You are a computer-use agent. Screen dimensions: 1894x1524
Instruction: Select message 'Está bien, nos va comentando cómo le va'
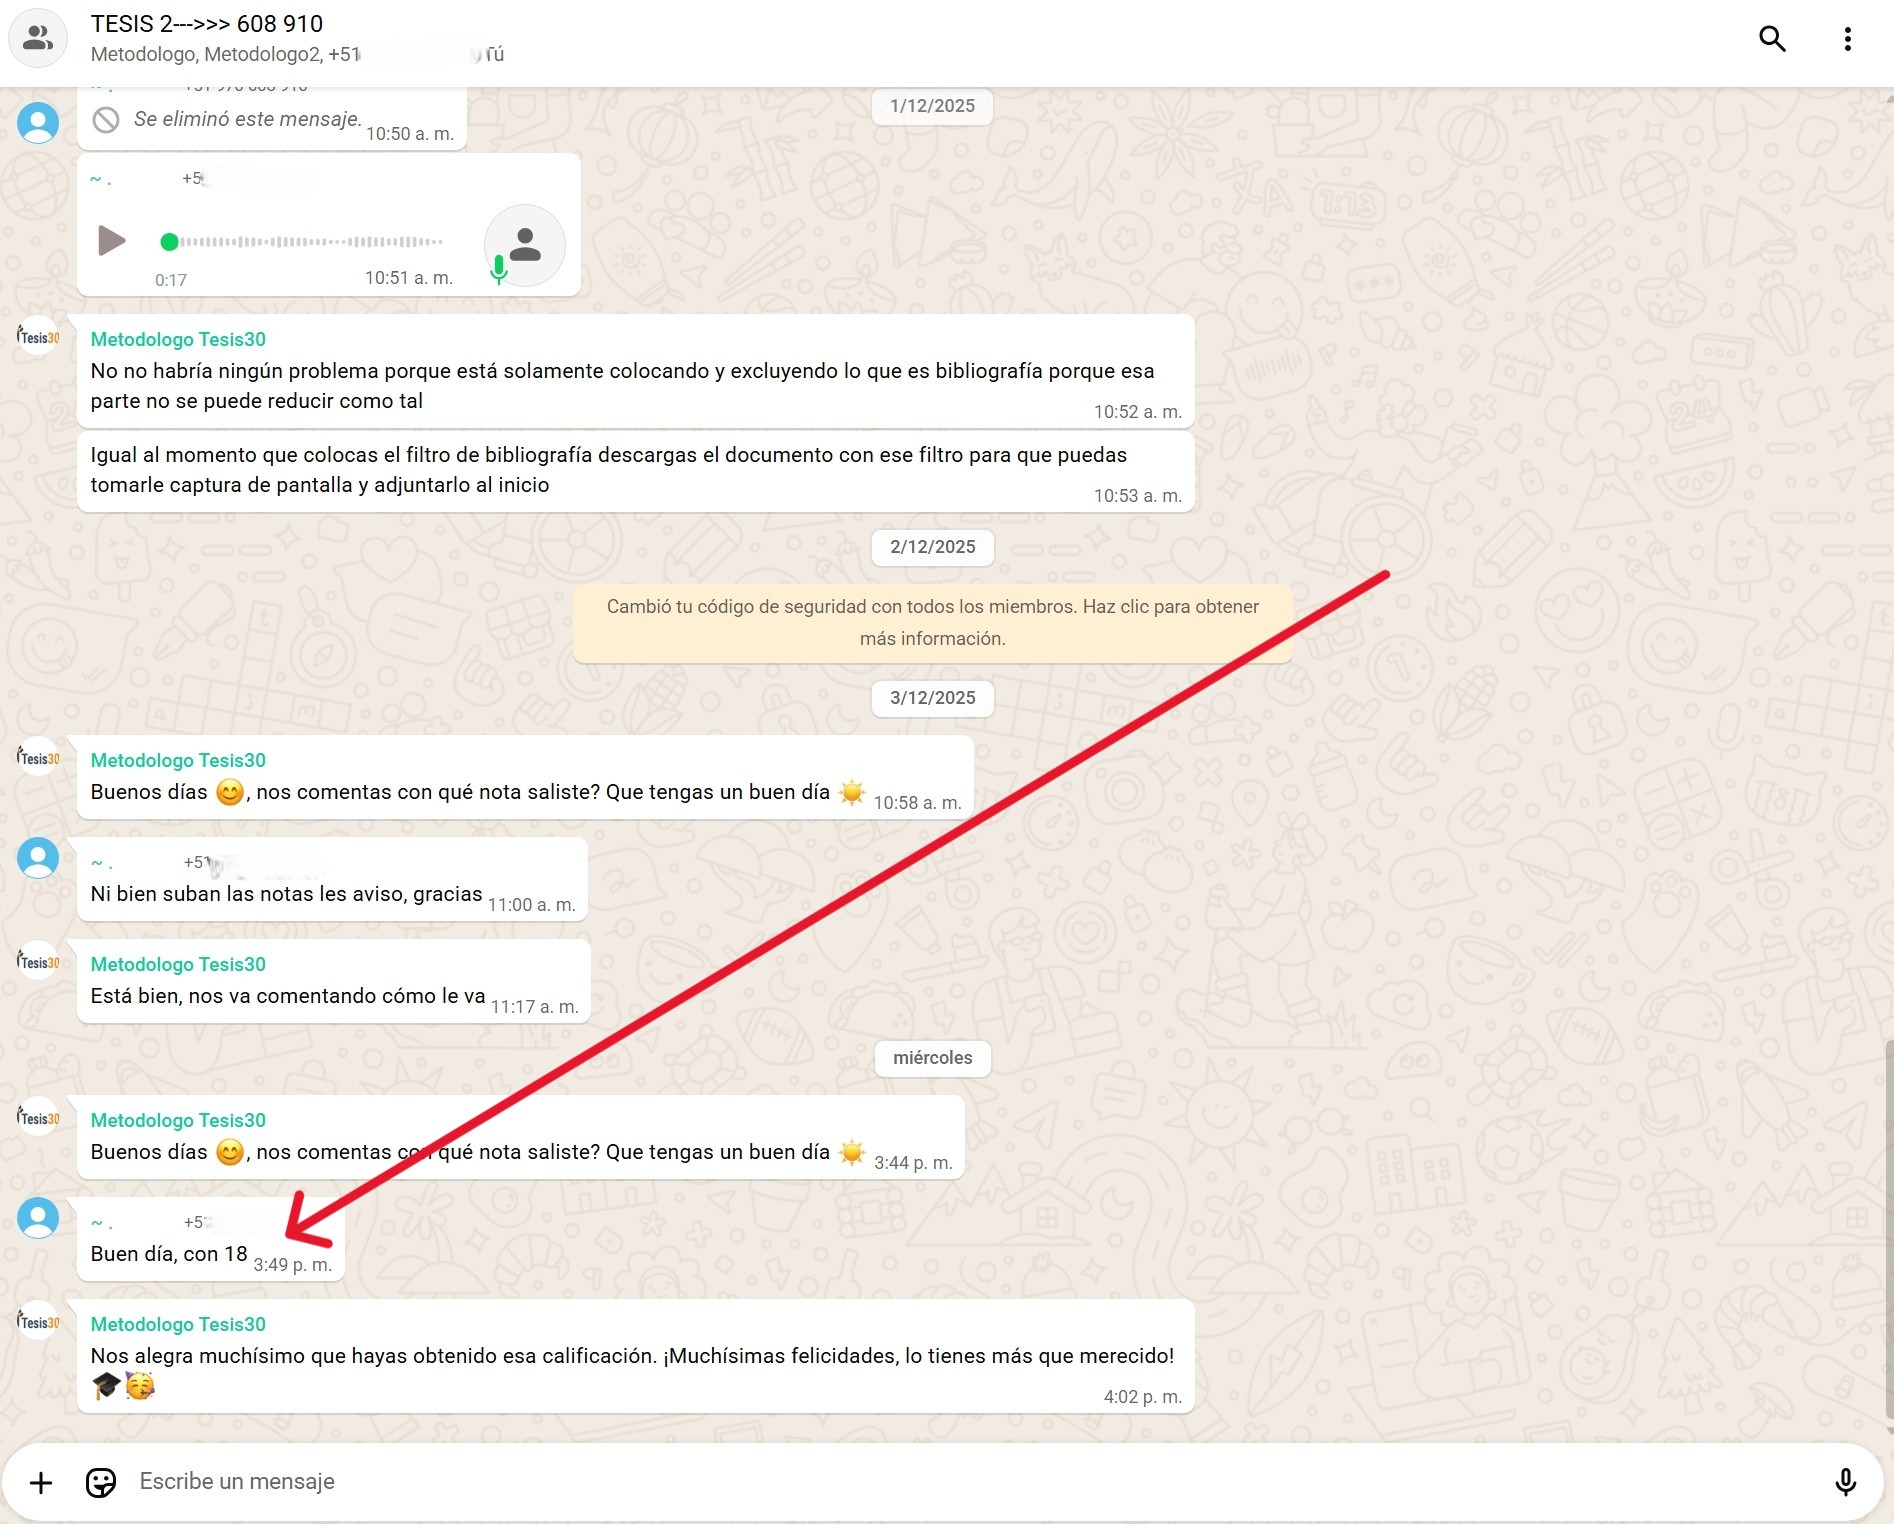334,982
